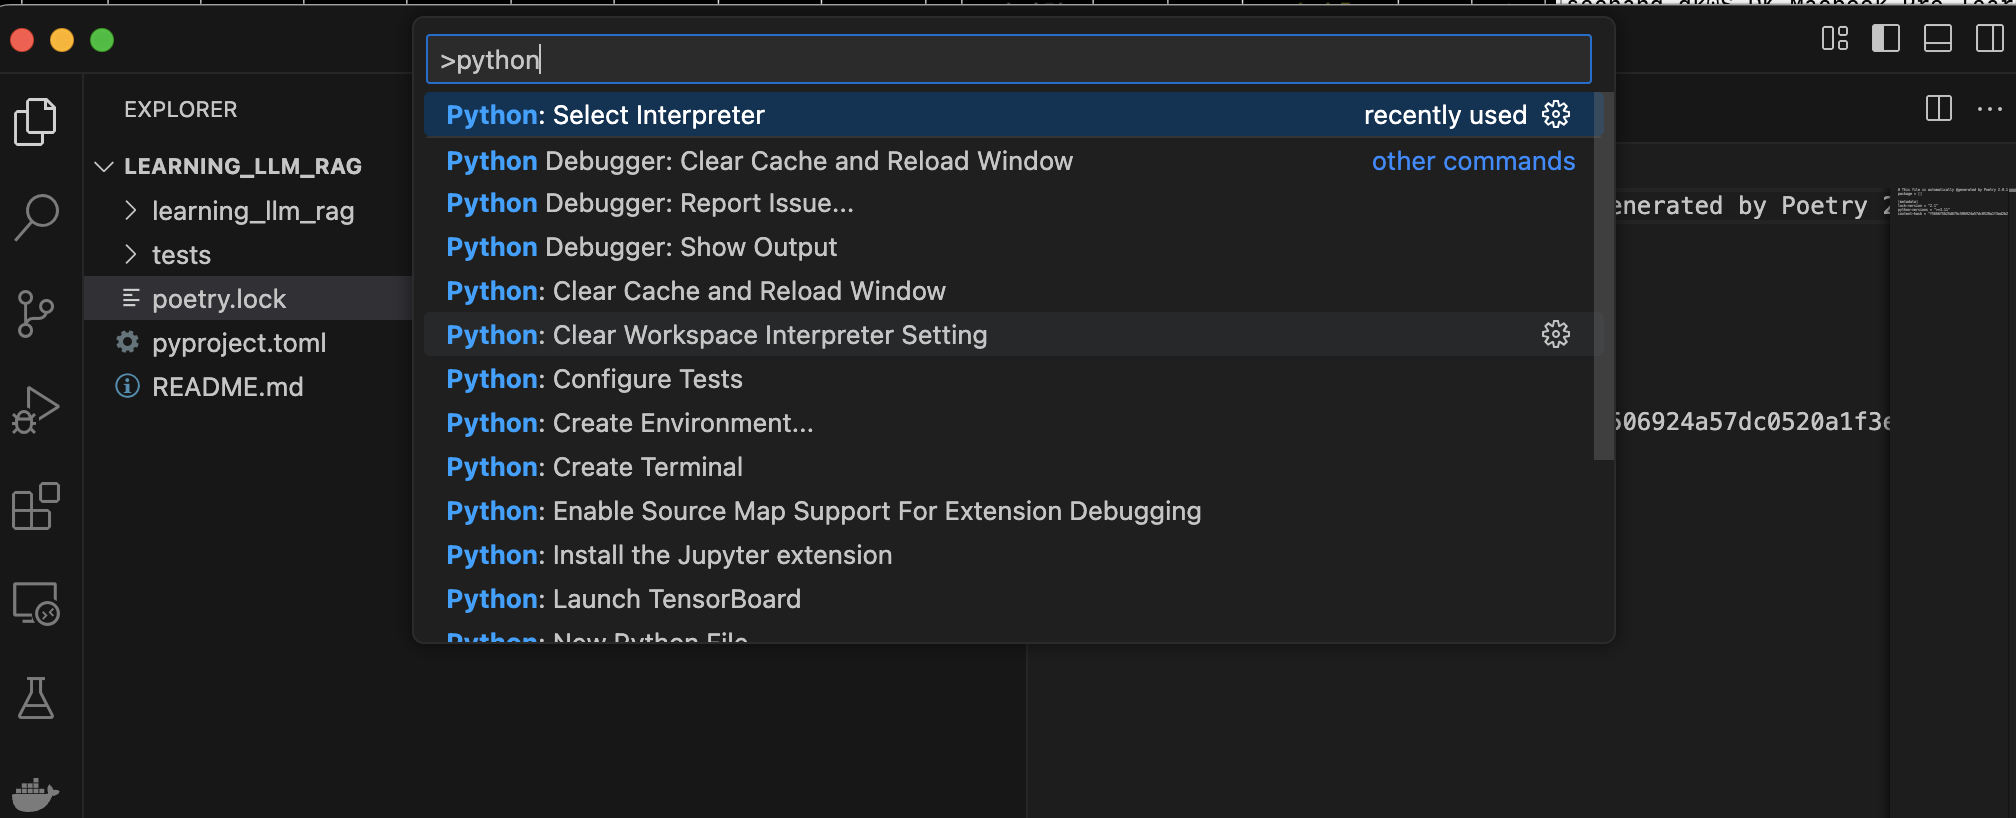Toggle the Secondary Side Bar visibility
This screenshot has width=2016, height=818.
click(x=1990, y=39)
